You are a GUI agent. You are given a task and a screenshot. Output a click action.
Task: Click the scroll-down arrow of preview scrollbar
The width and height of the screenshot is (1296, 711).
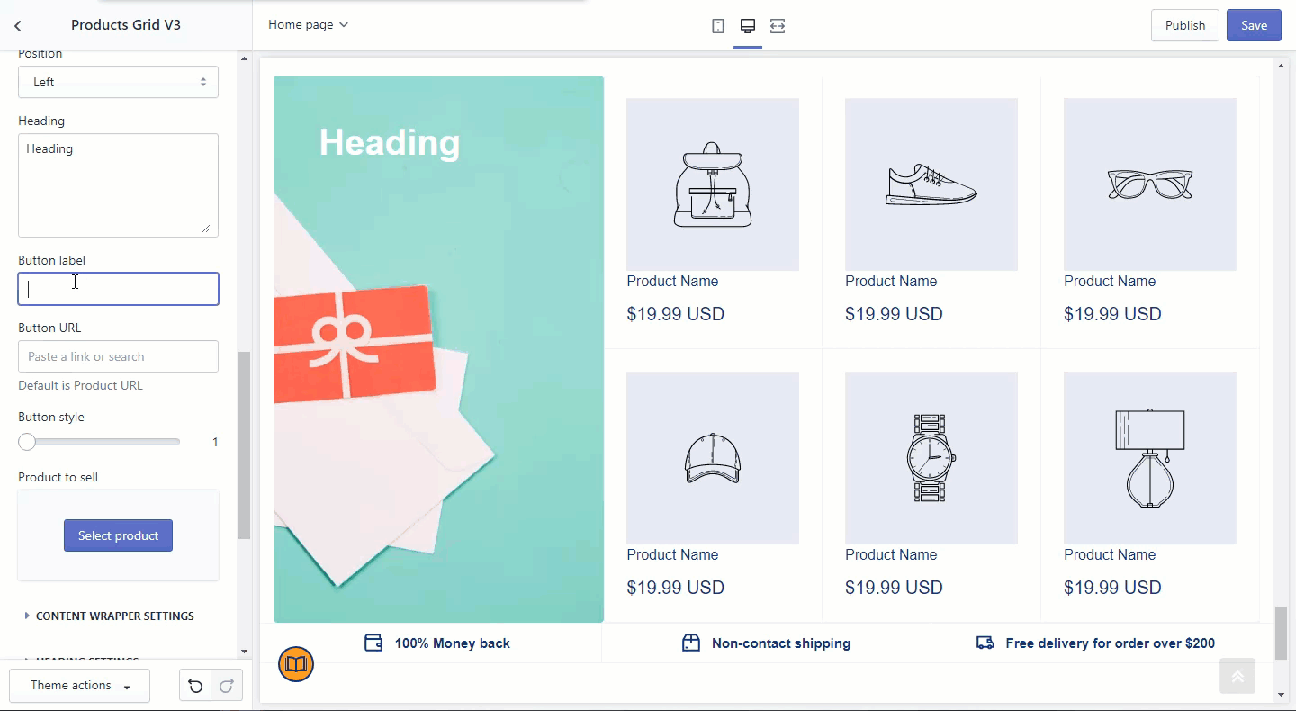point(1281,694)
